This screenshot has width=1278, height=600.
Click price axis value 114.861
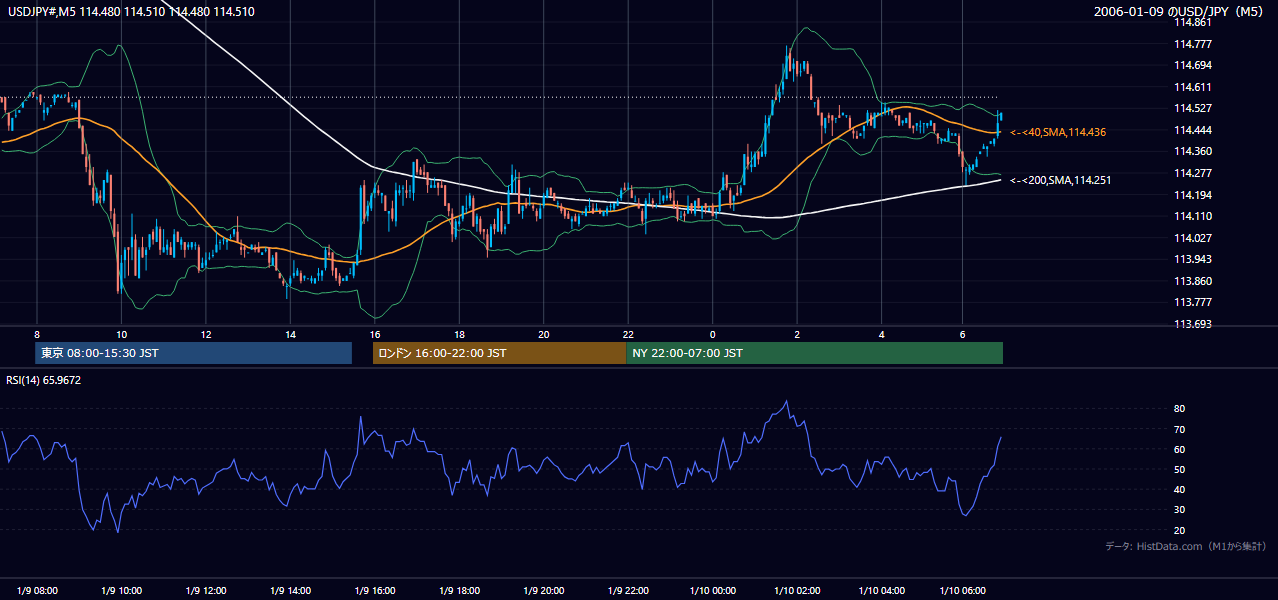pos(1192,22)
